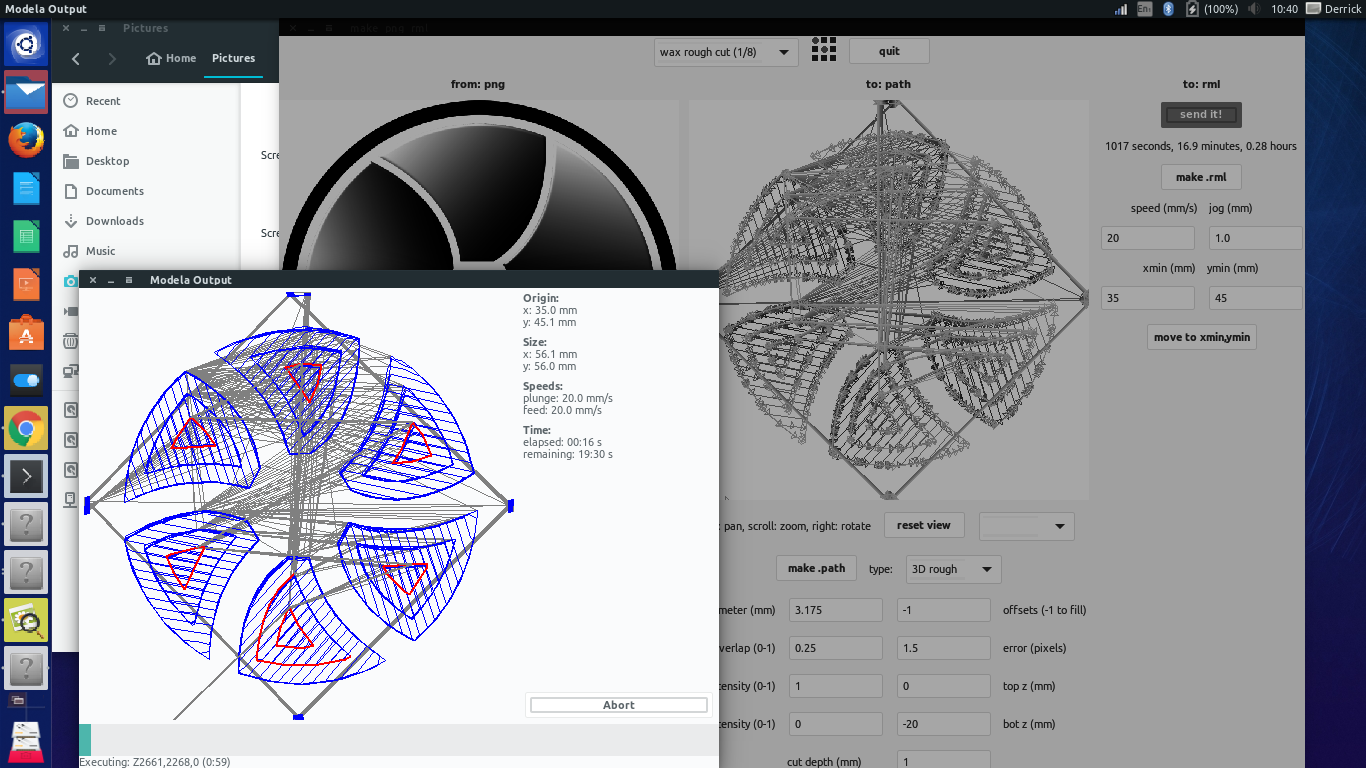Focus the ymin (mm) field
The width and height of the screenshot is (1366, 768).
tap(1256, 298)
